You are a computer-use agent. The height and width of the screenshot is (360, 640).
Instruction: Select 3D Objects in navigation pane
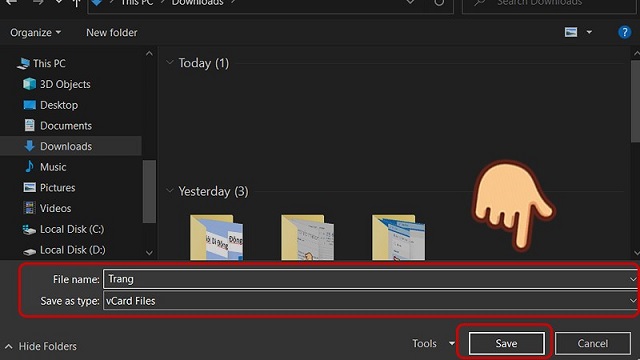click(65, 84)
